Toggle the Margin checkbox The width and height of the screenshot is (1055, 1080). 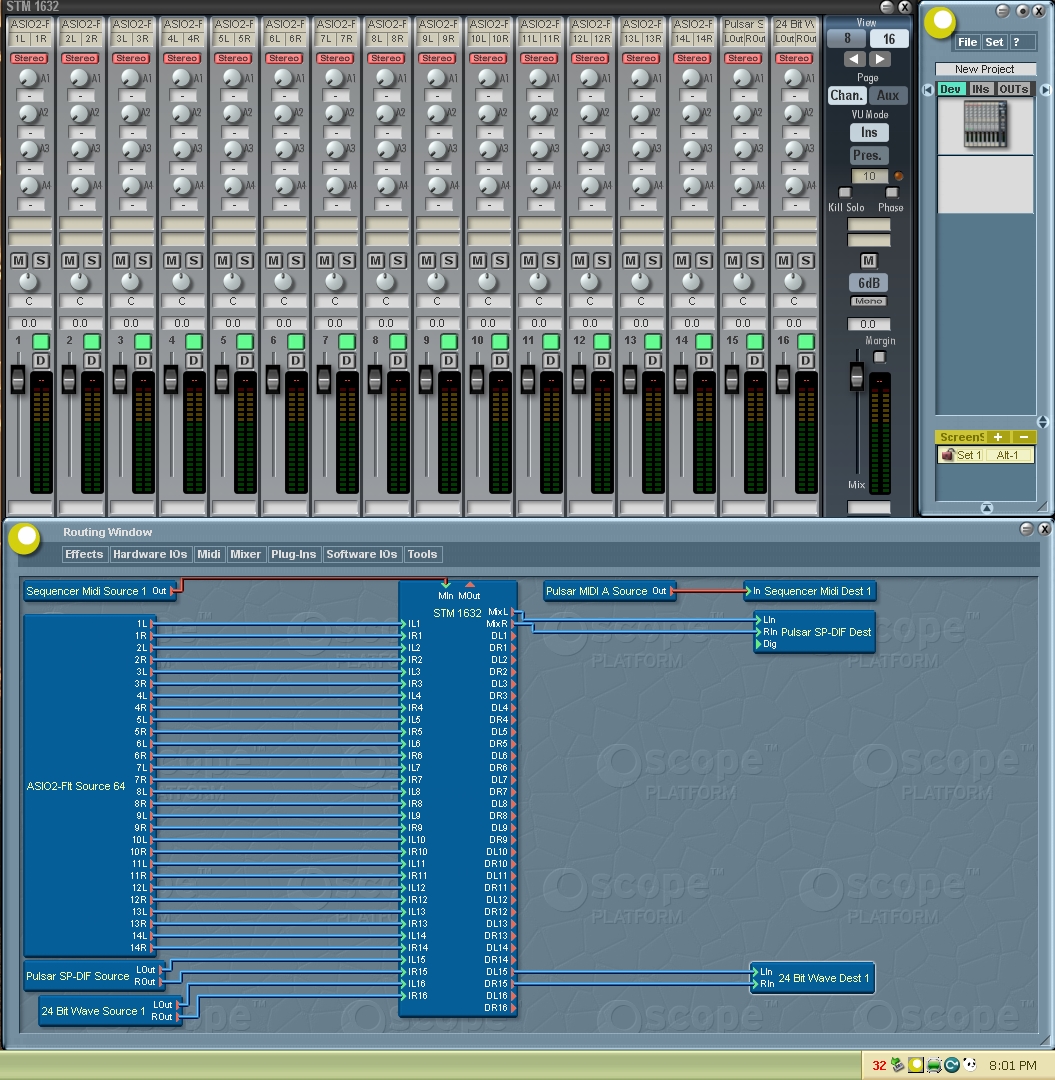(x=879, y=357)
